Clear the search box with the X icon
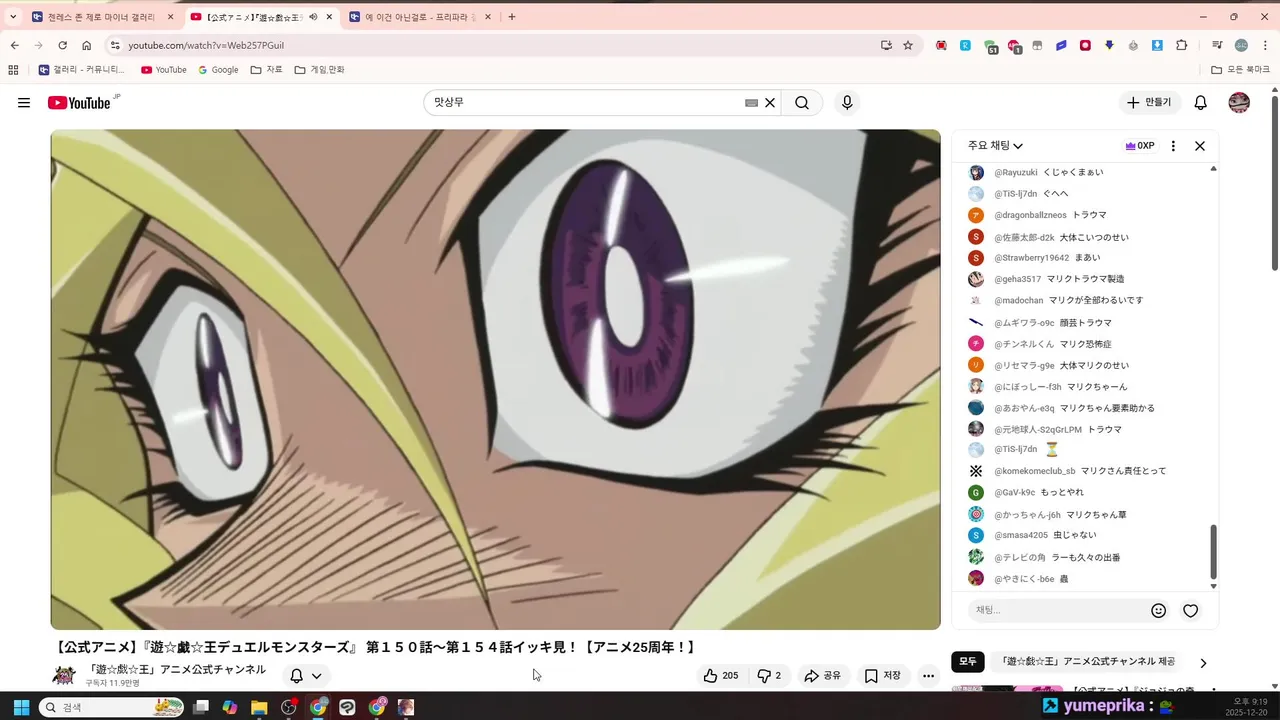Screen dimensions: 1280x720 [x=770, y=103]
